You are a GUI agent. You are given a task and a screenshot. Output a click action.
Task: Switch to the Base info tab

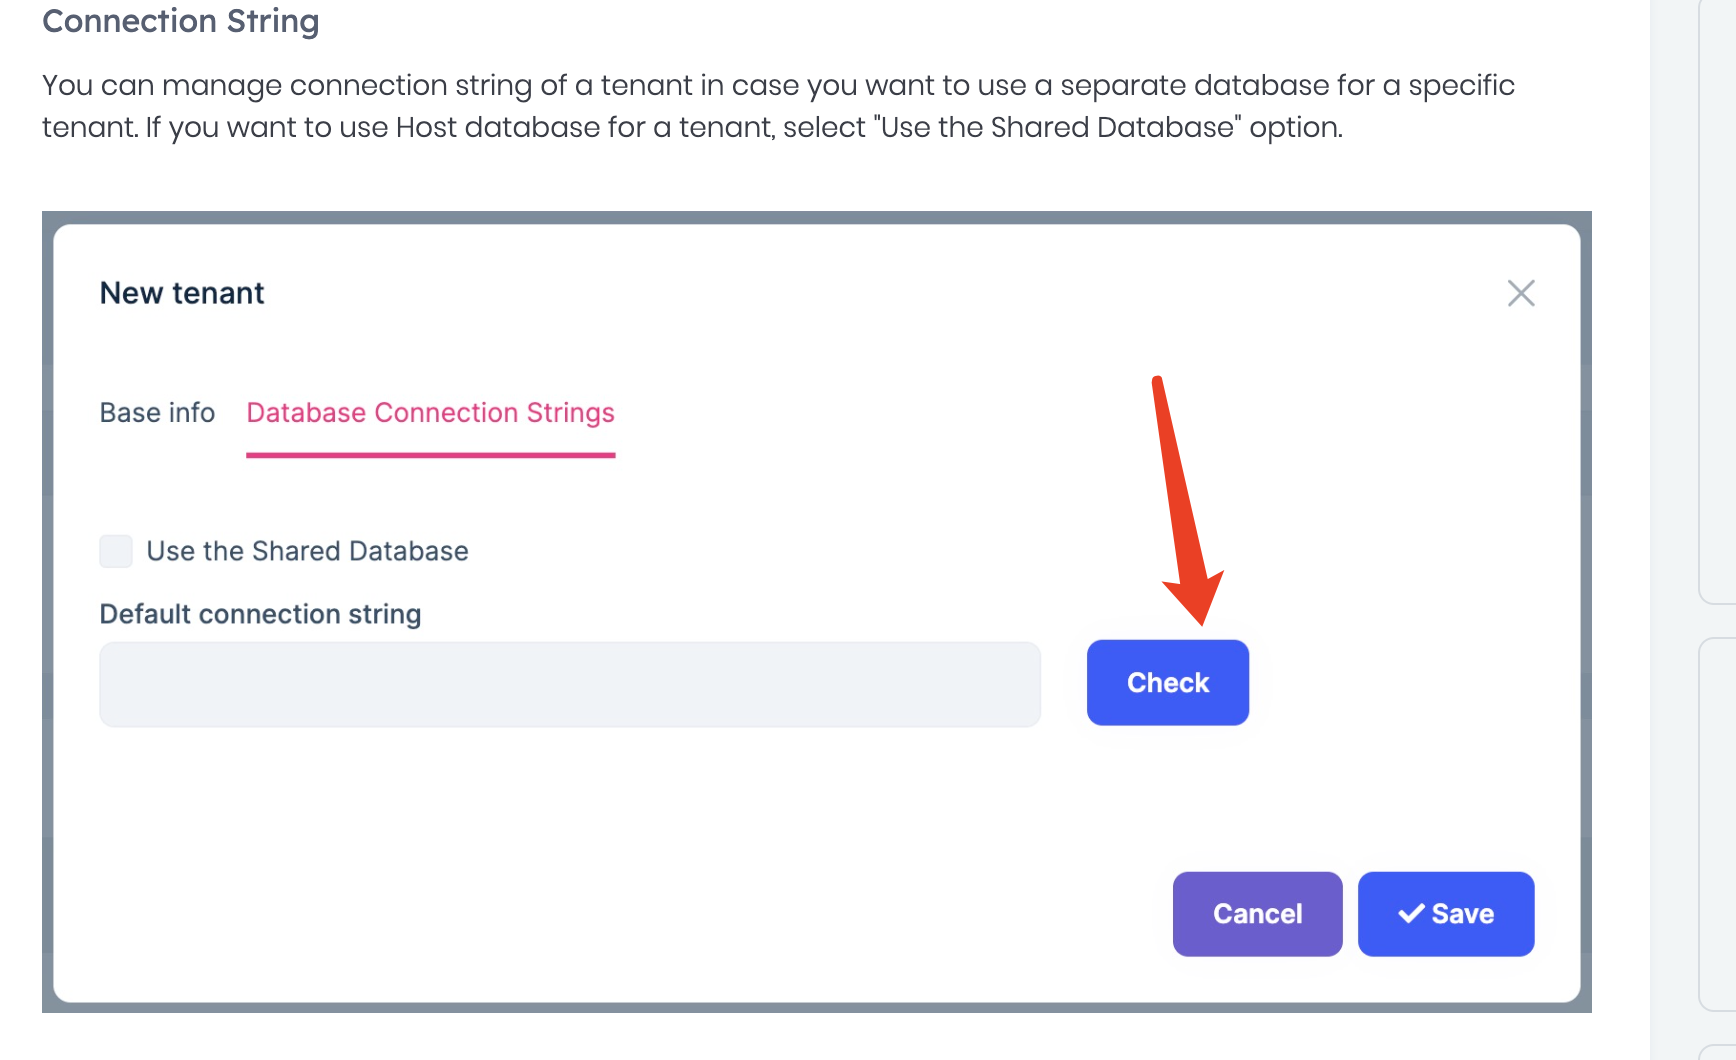click(x=157, y=413)
